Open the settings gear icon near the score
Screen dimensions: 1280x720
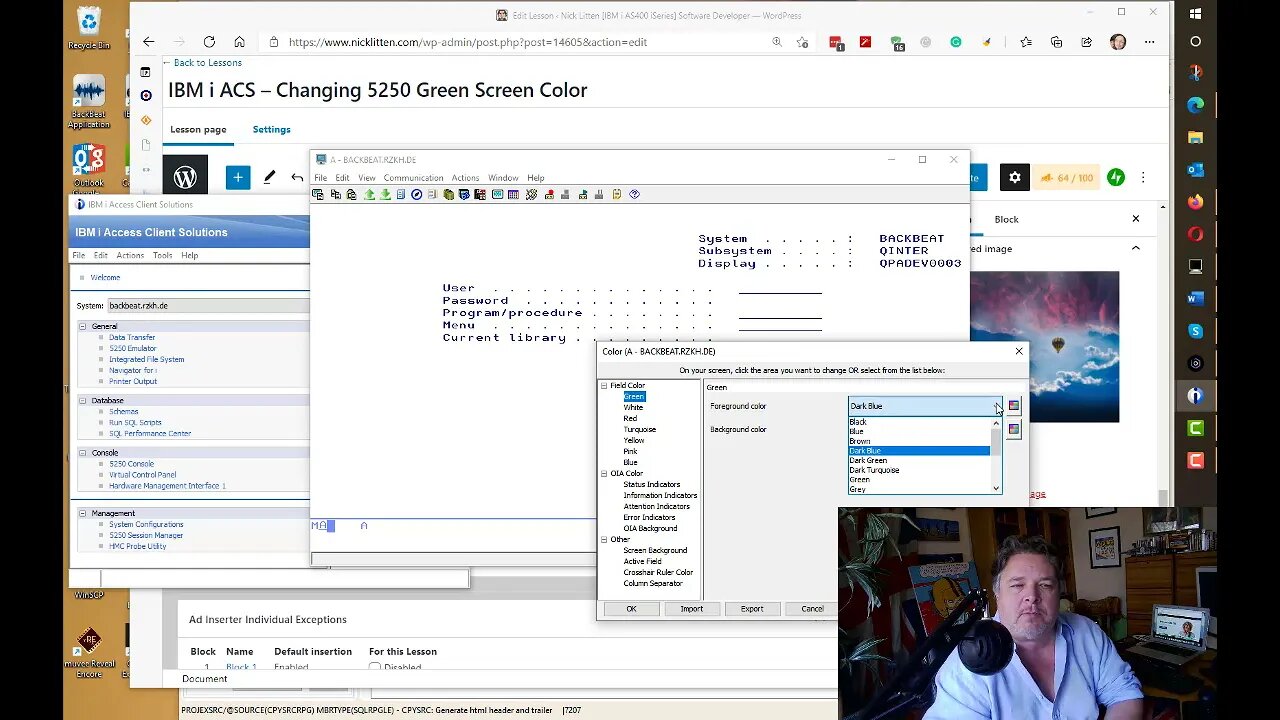[x=1014, y=176]
